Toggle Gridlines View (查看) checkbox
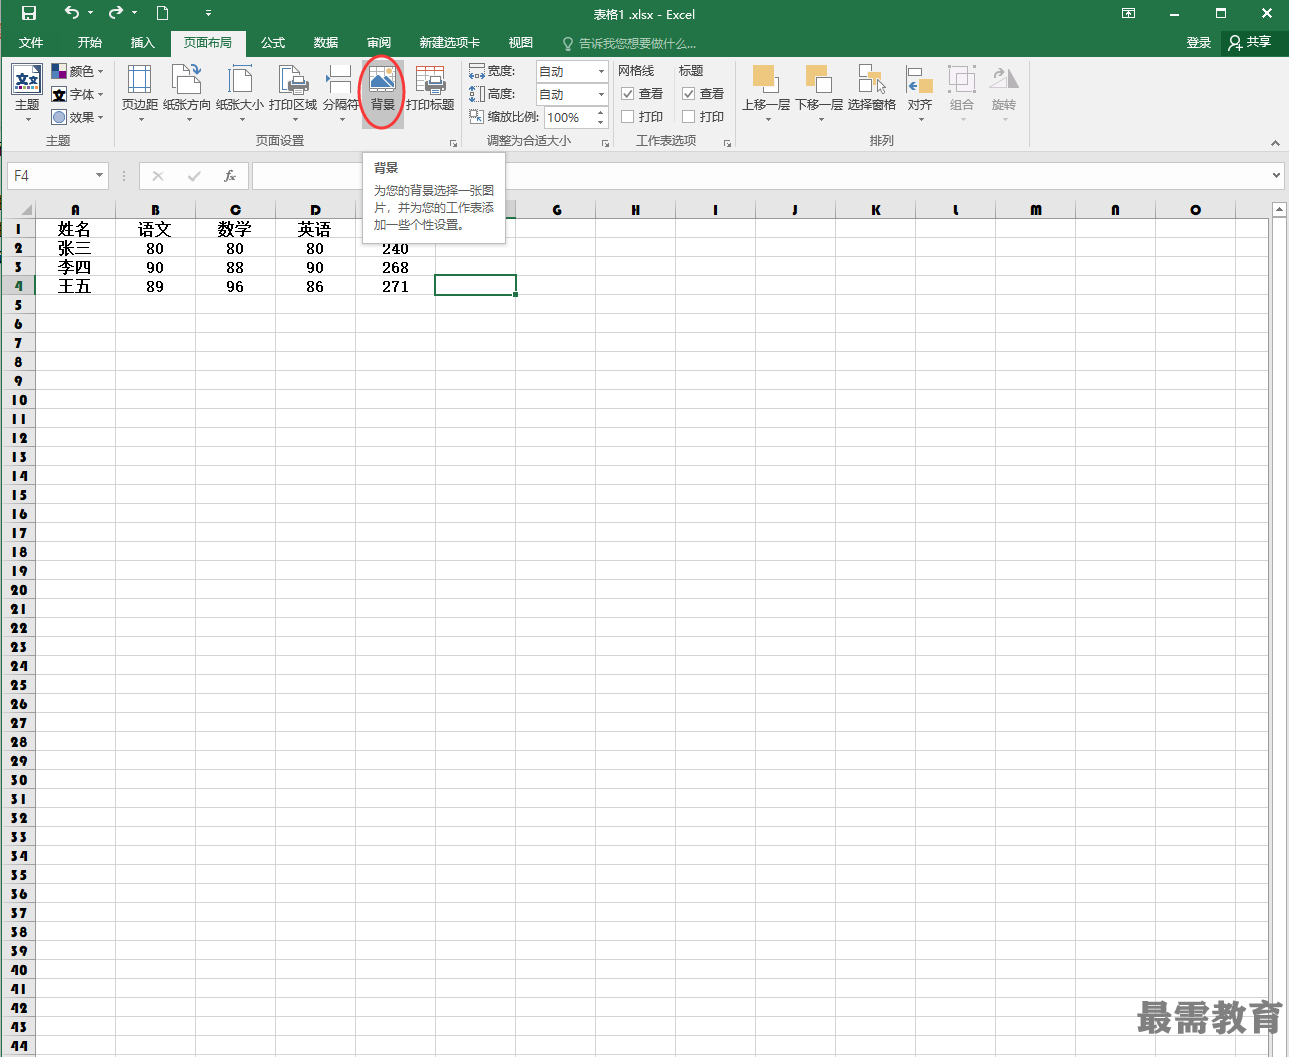 (x=628, y=93)
